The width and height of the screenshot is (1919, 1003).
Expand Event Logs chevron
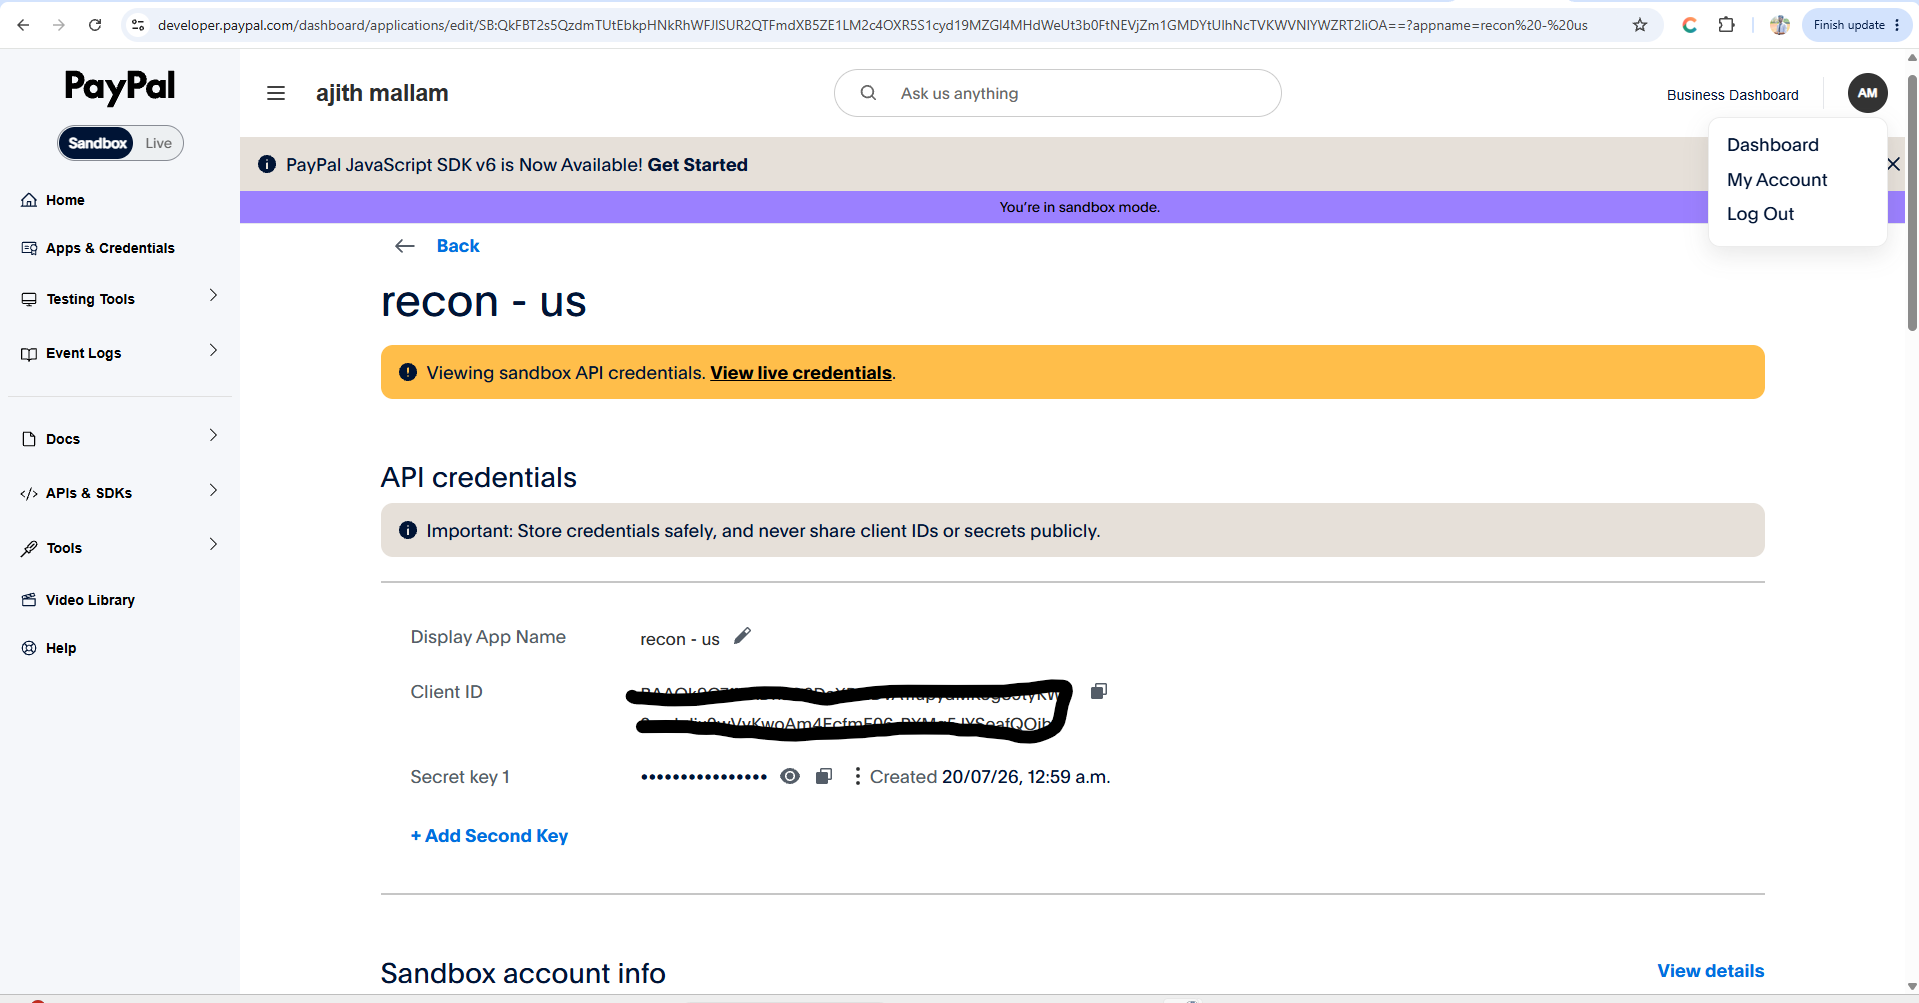[x=213, y=350]
